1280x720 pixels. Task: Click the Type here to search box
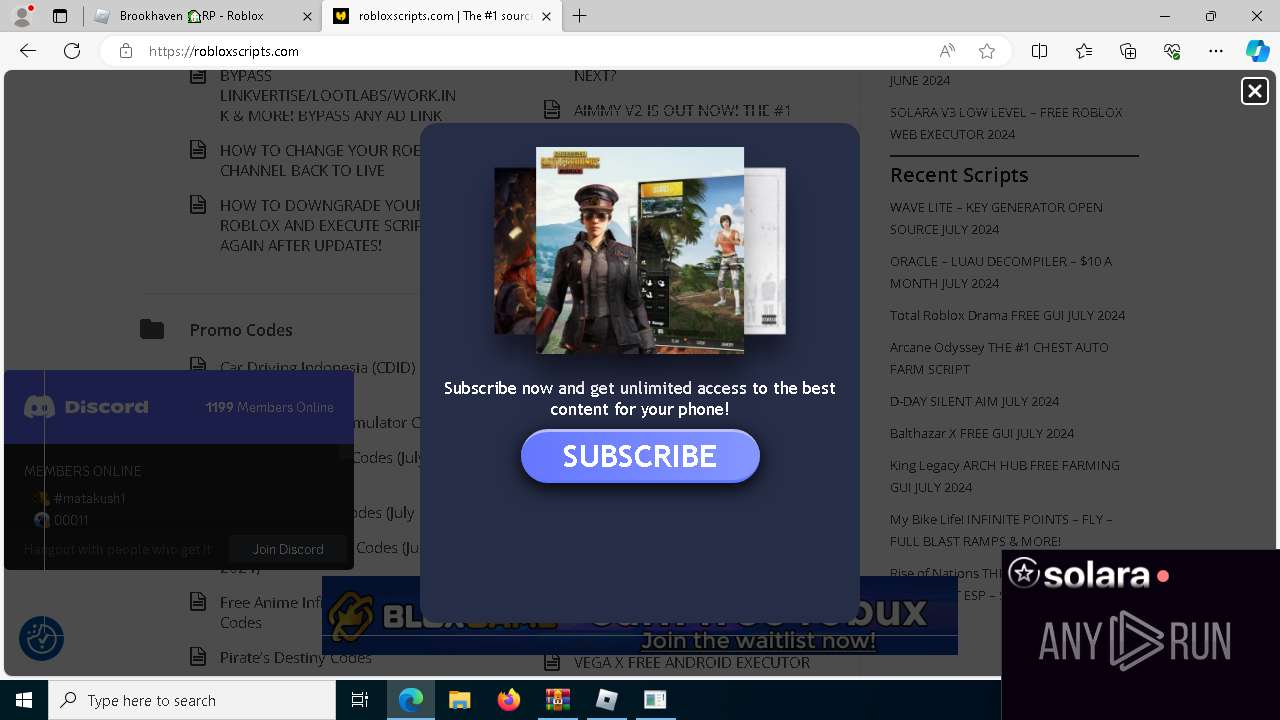coord(192,700)
